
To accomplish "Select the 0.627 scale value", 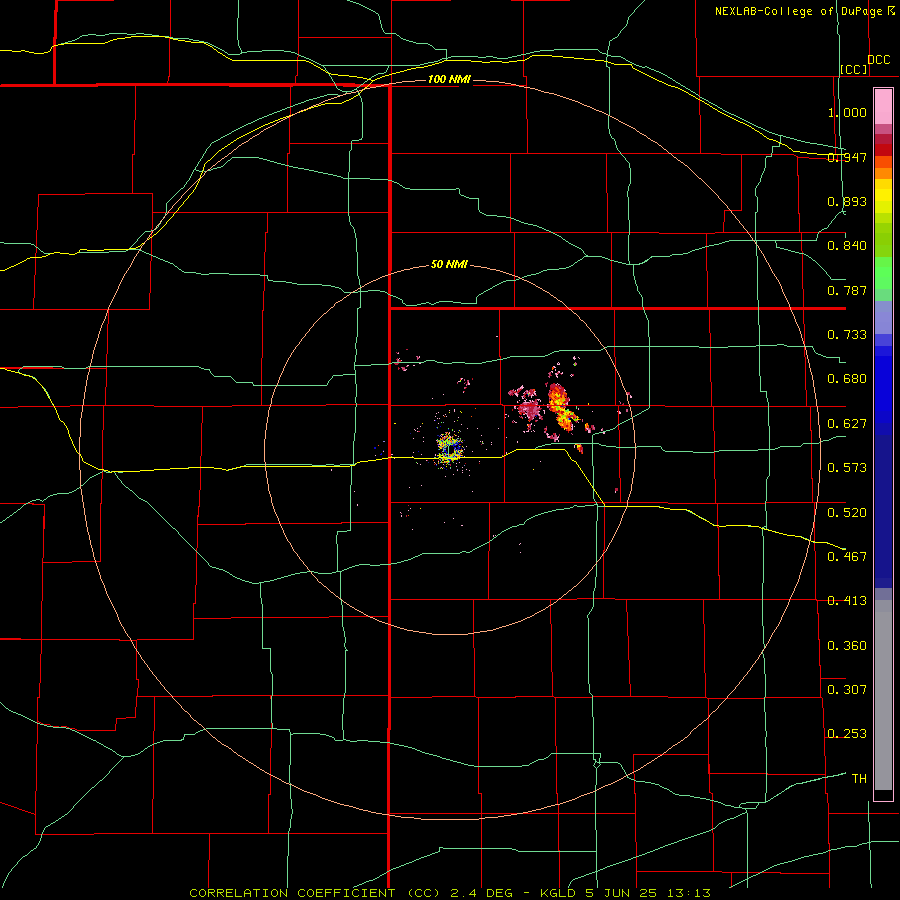I will (x=847, y=424).
